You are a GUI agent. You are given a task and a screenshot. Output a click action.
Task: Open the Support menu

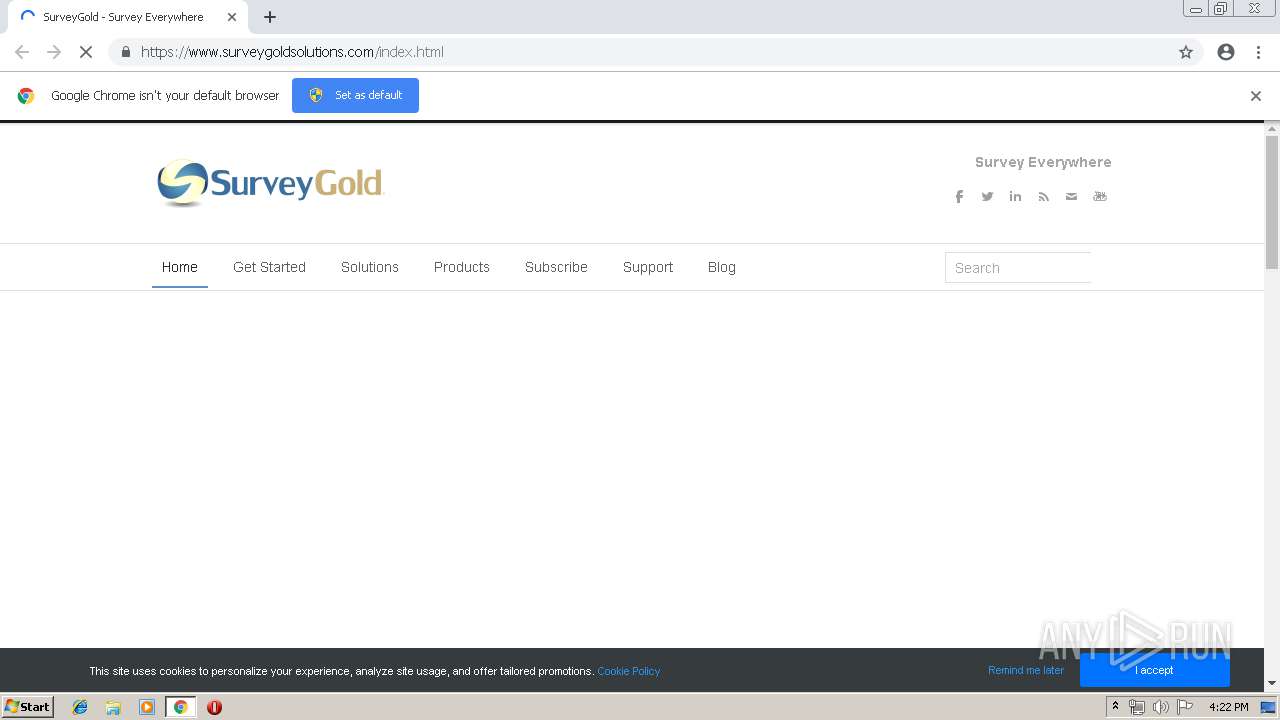(x=648, y=267)
